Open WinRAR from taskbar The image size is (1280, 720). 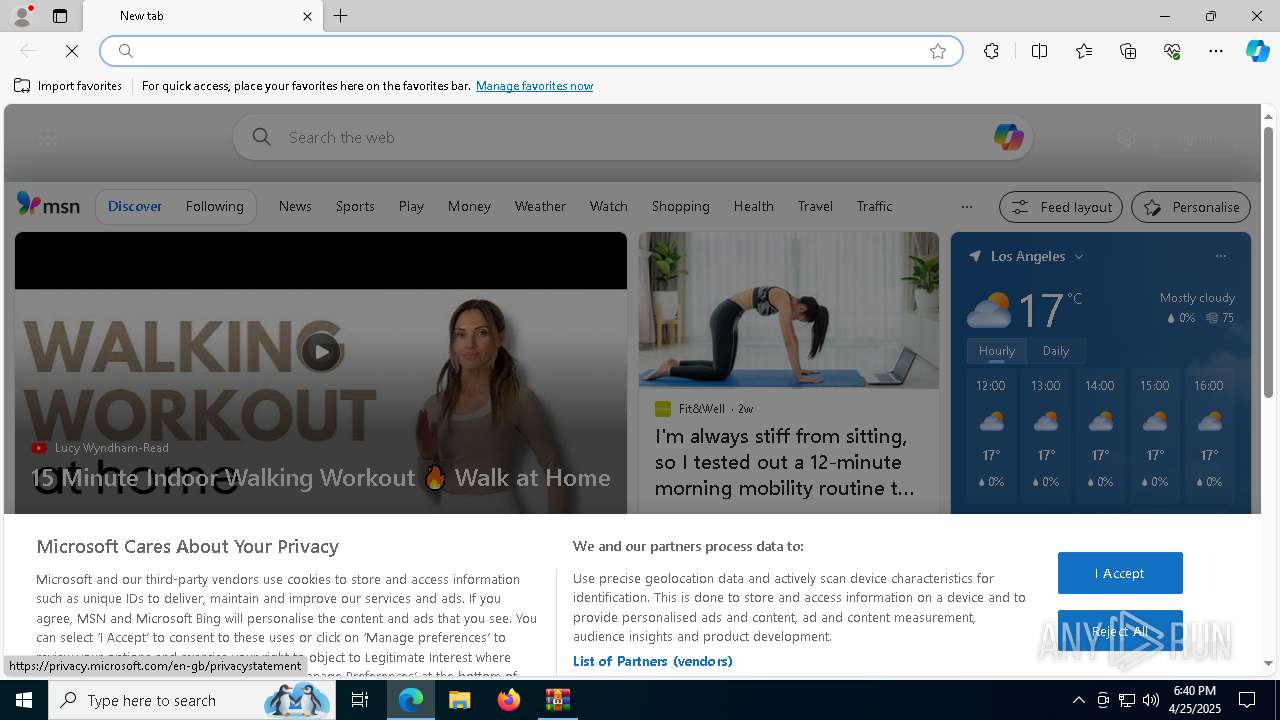point(557,700)
